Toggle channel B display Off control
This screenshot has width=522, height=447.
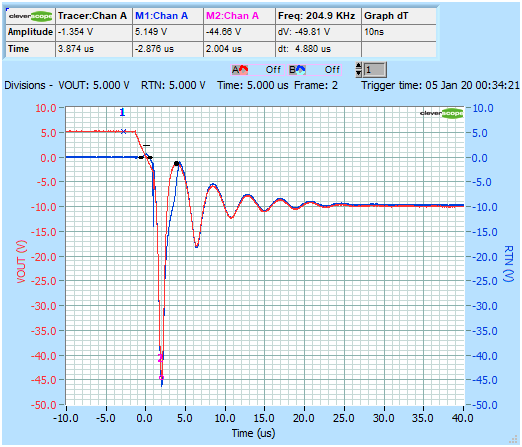click(332, 70)
